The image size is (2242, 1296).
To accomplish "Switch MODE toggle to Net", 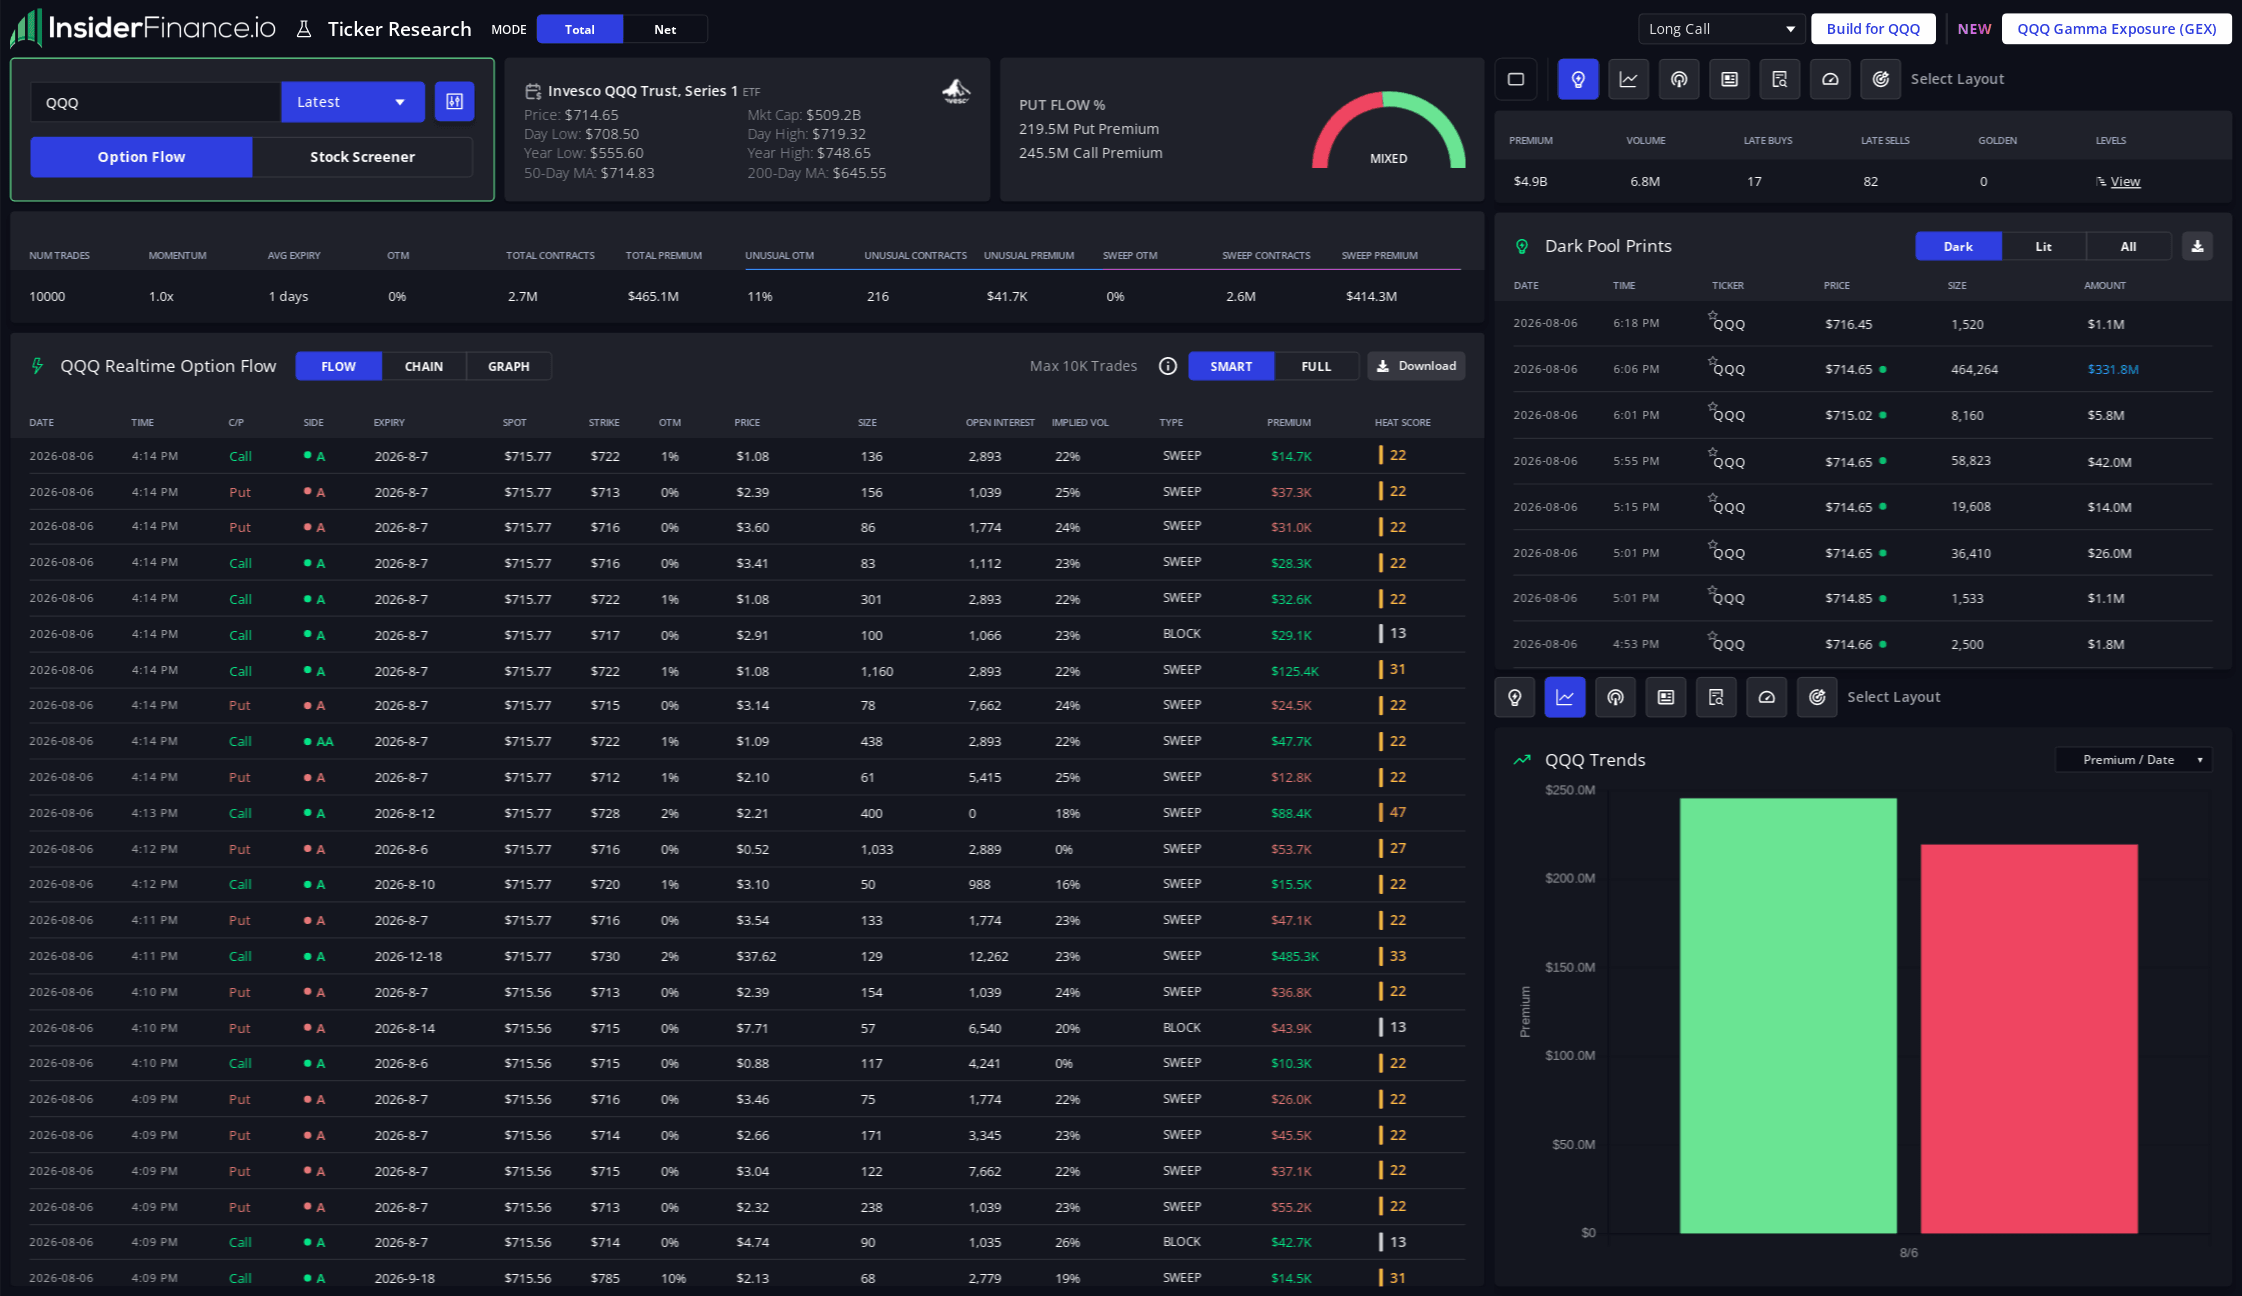I will pos(665,29).
